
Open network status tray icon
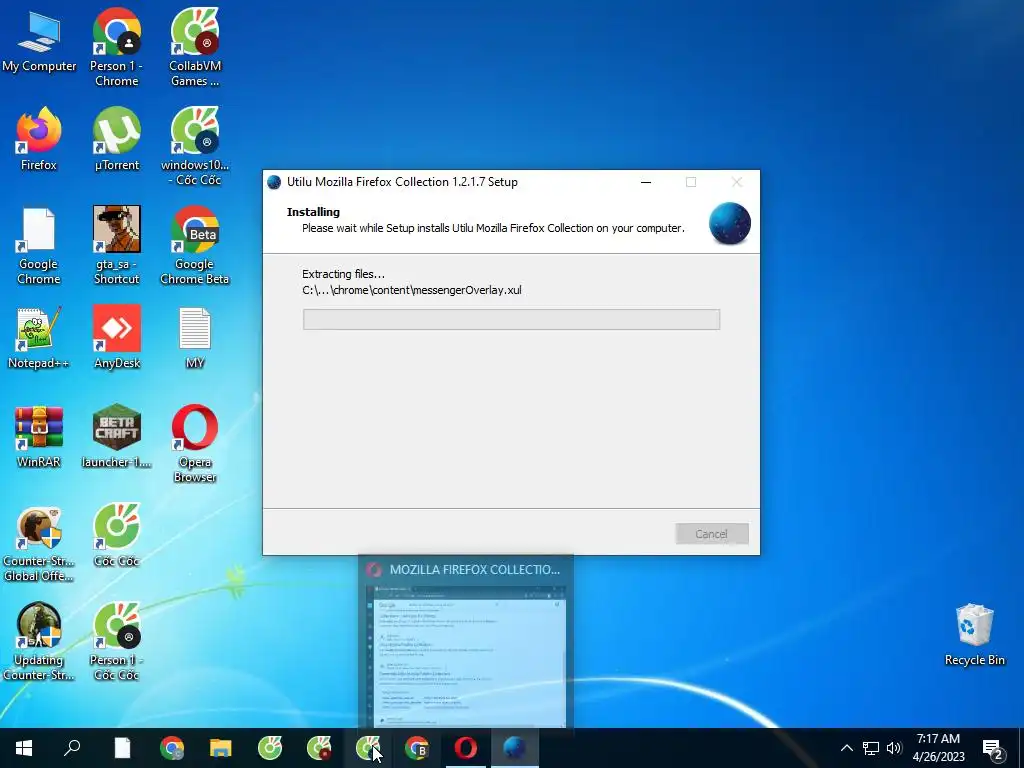point(871,748)
